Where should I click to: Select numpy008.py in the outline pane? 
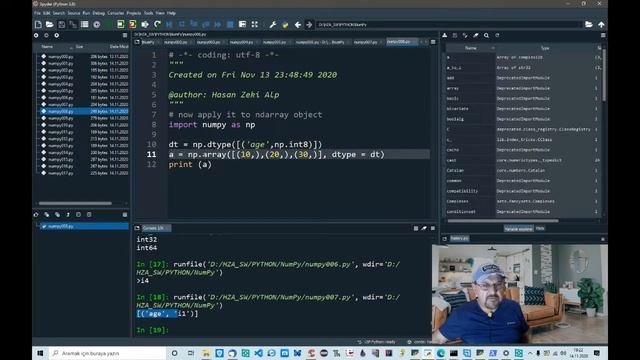(83, 226)
